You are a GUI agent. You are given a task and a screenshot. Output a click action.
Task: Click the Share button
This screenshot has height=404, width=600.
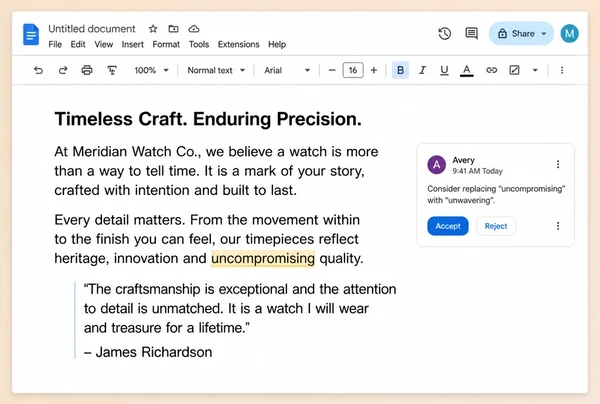point(516,34)
